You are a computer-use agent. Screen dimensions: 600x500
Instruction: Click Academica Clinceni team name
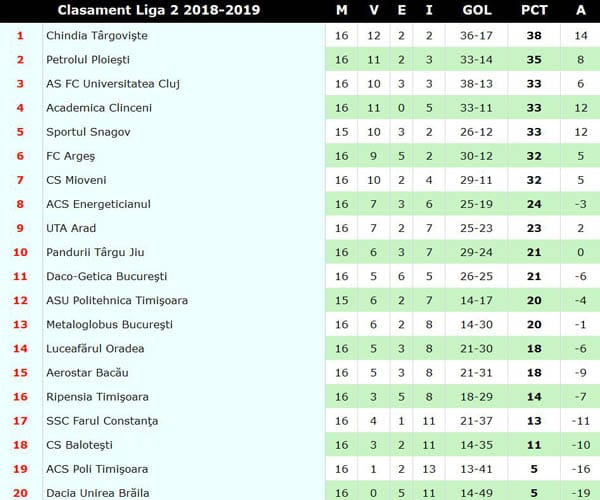[x=99, y=108]
